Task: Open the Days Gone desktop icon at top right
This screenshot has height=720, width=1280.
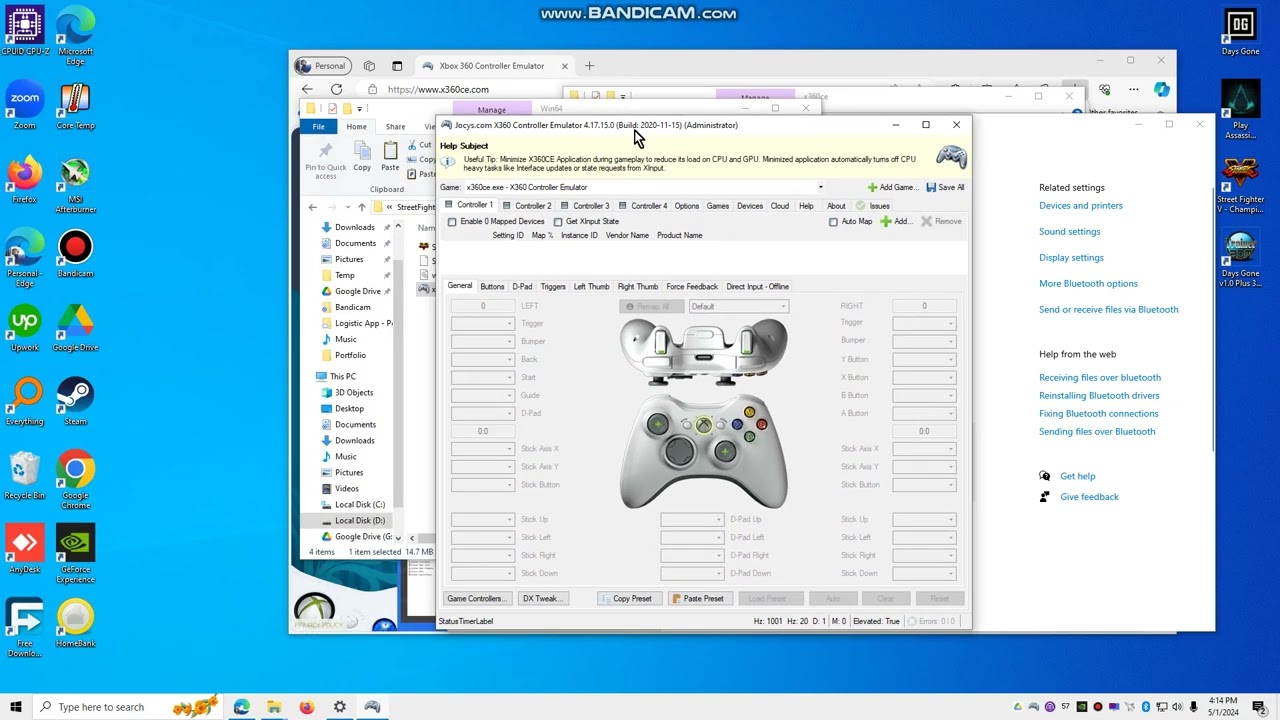Action: (x=1240, y=32)
